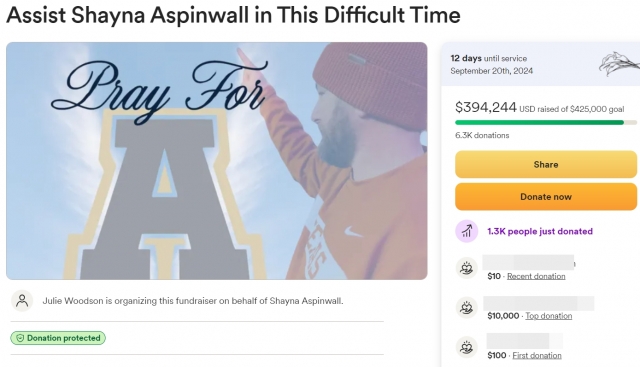
Task: Click the green fundraising progress bar
Action: [546, 122]
